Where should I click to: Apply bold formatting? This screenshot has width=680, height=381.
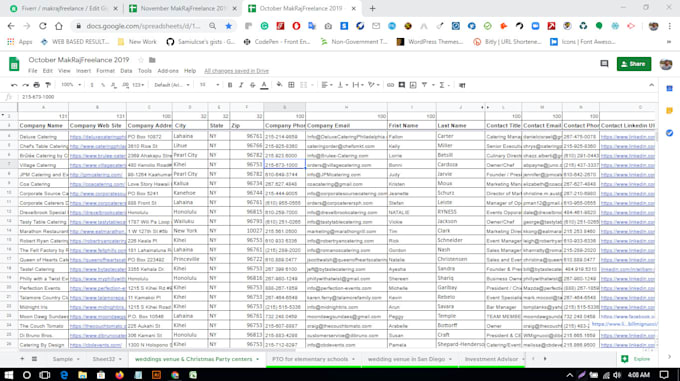[230, 85]
